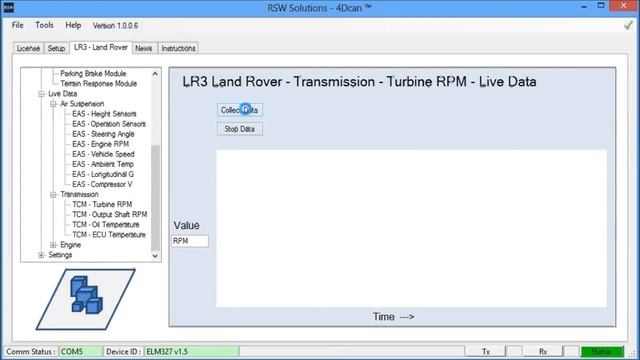Collapse the Live Data tree node
Image resolution: width=640 pixels, height=360 pixels.
click(41, 94)
